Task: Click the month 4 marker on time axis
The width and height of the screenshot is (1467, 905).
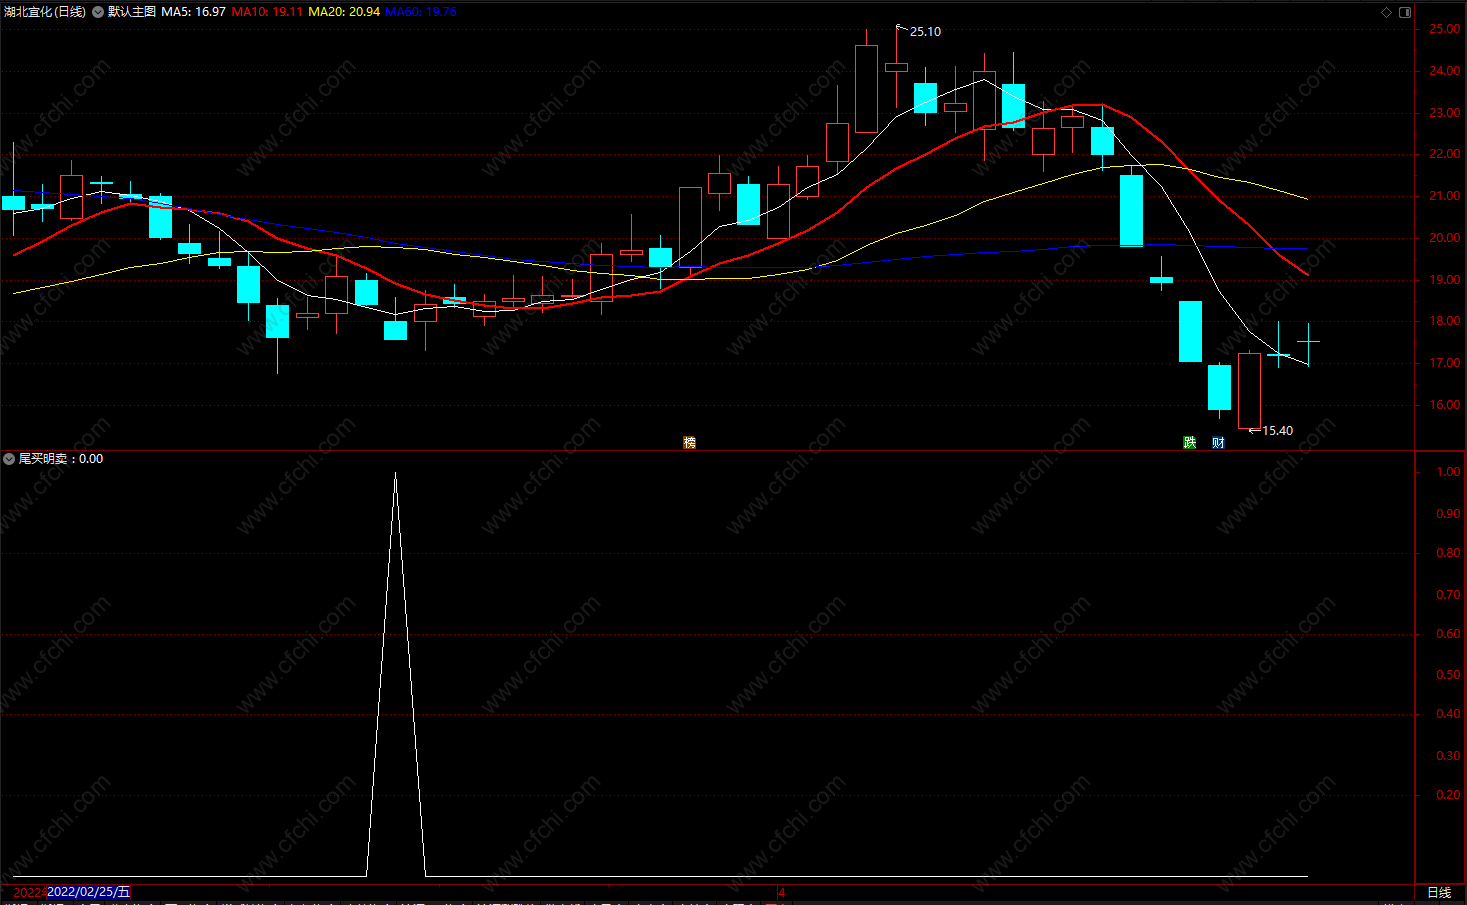Action: pyautogui.click(x=782, y=892)
